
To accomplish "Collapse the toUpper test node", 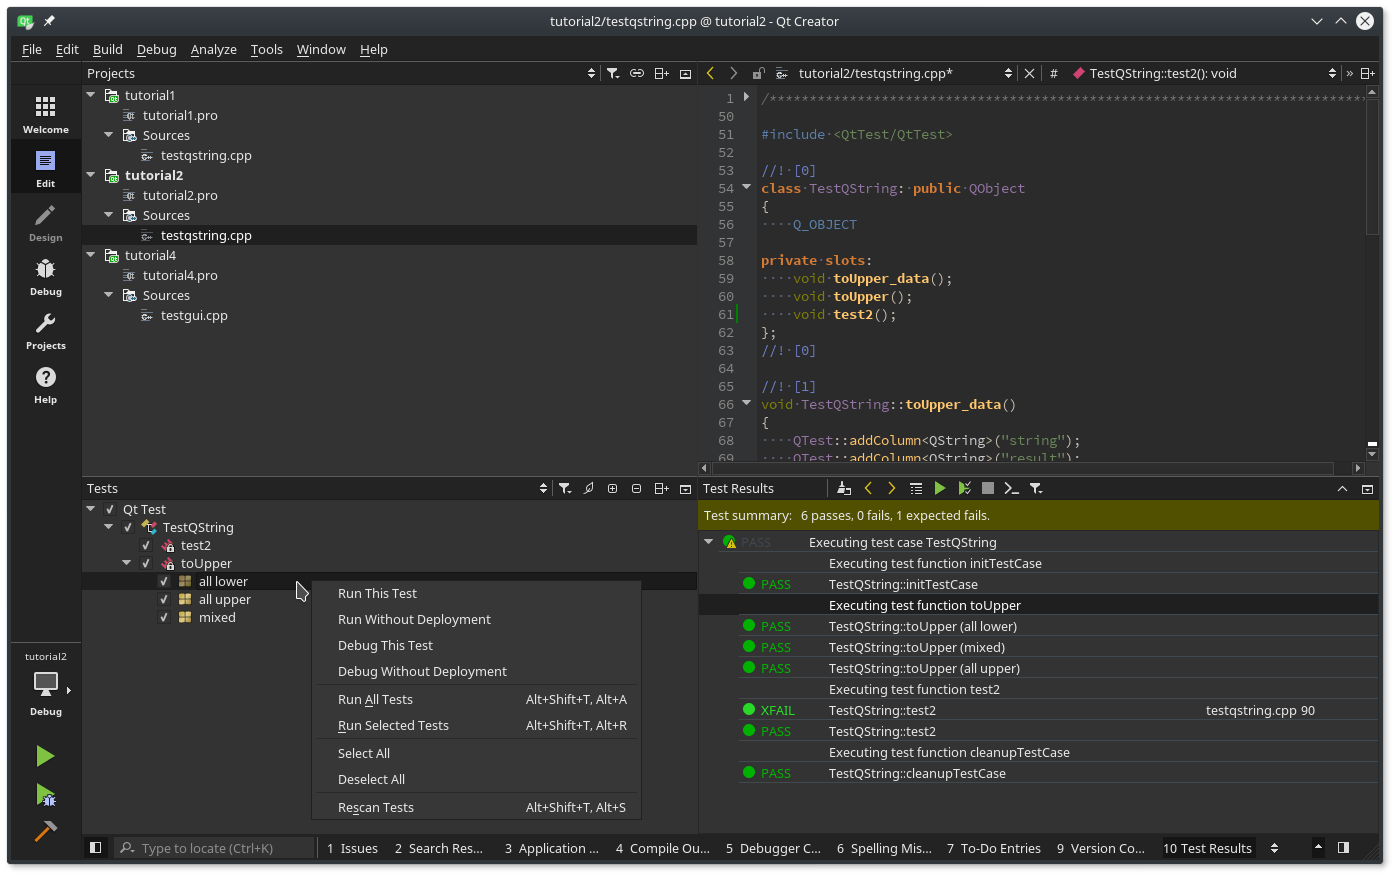I will tap(127, 563).
